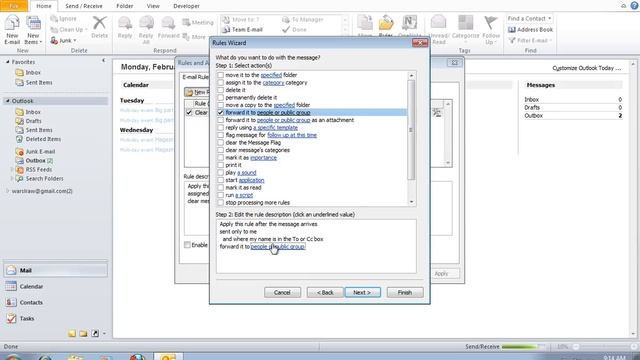This screenshot has width=640, height=360.
Task: Click the Ignore conversation button
Action: [x=64, y=19]
